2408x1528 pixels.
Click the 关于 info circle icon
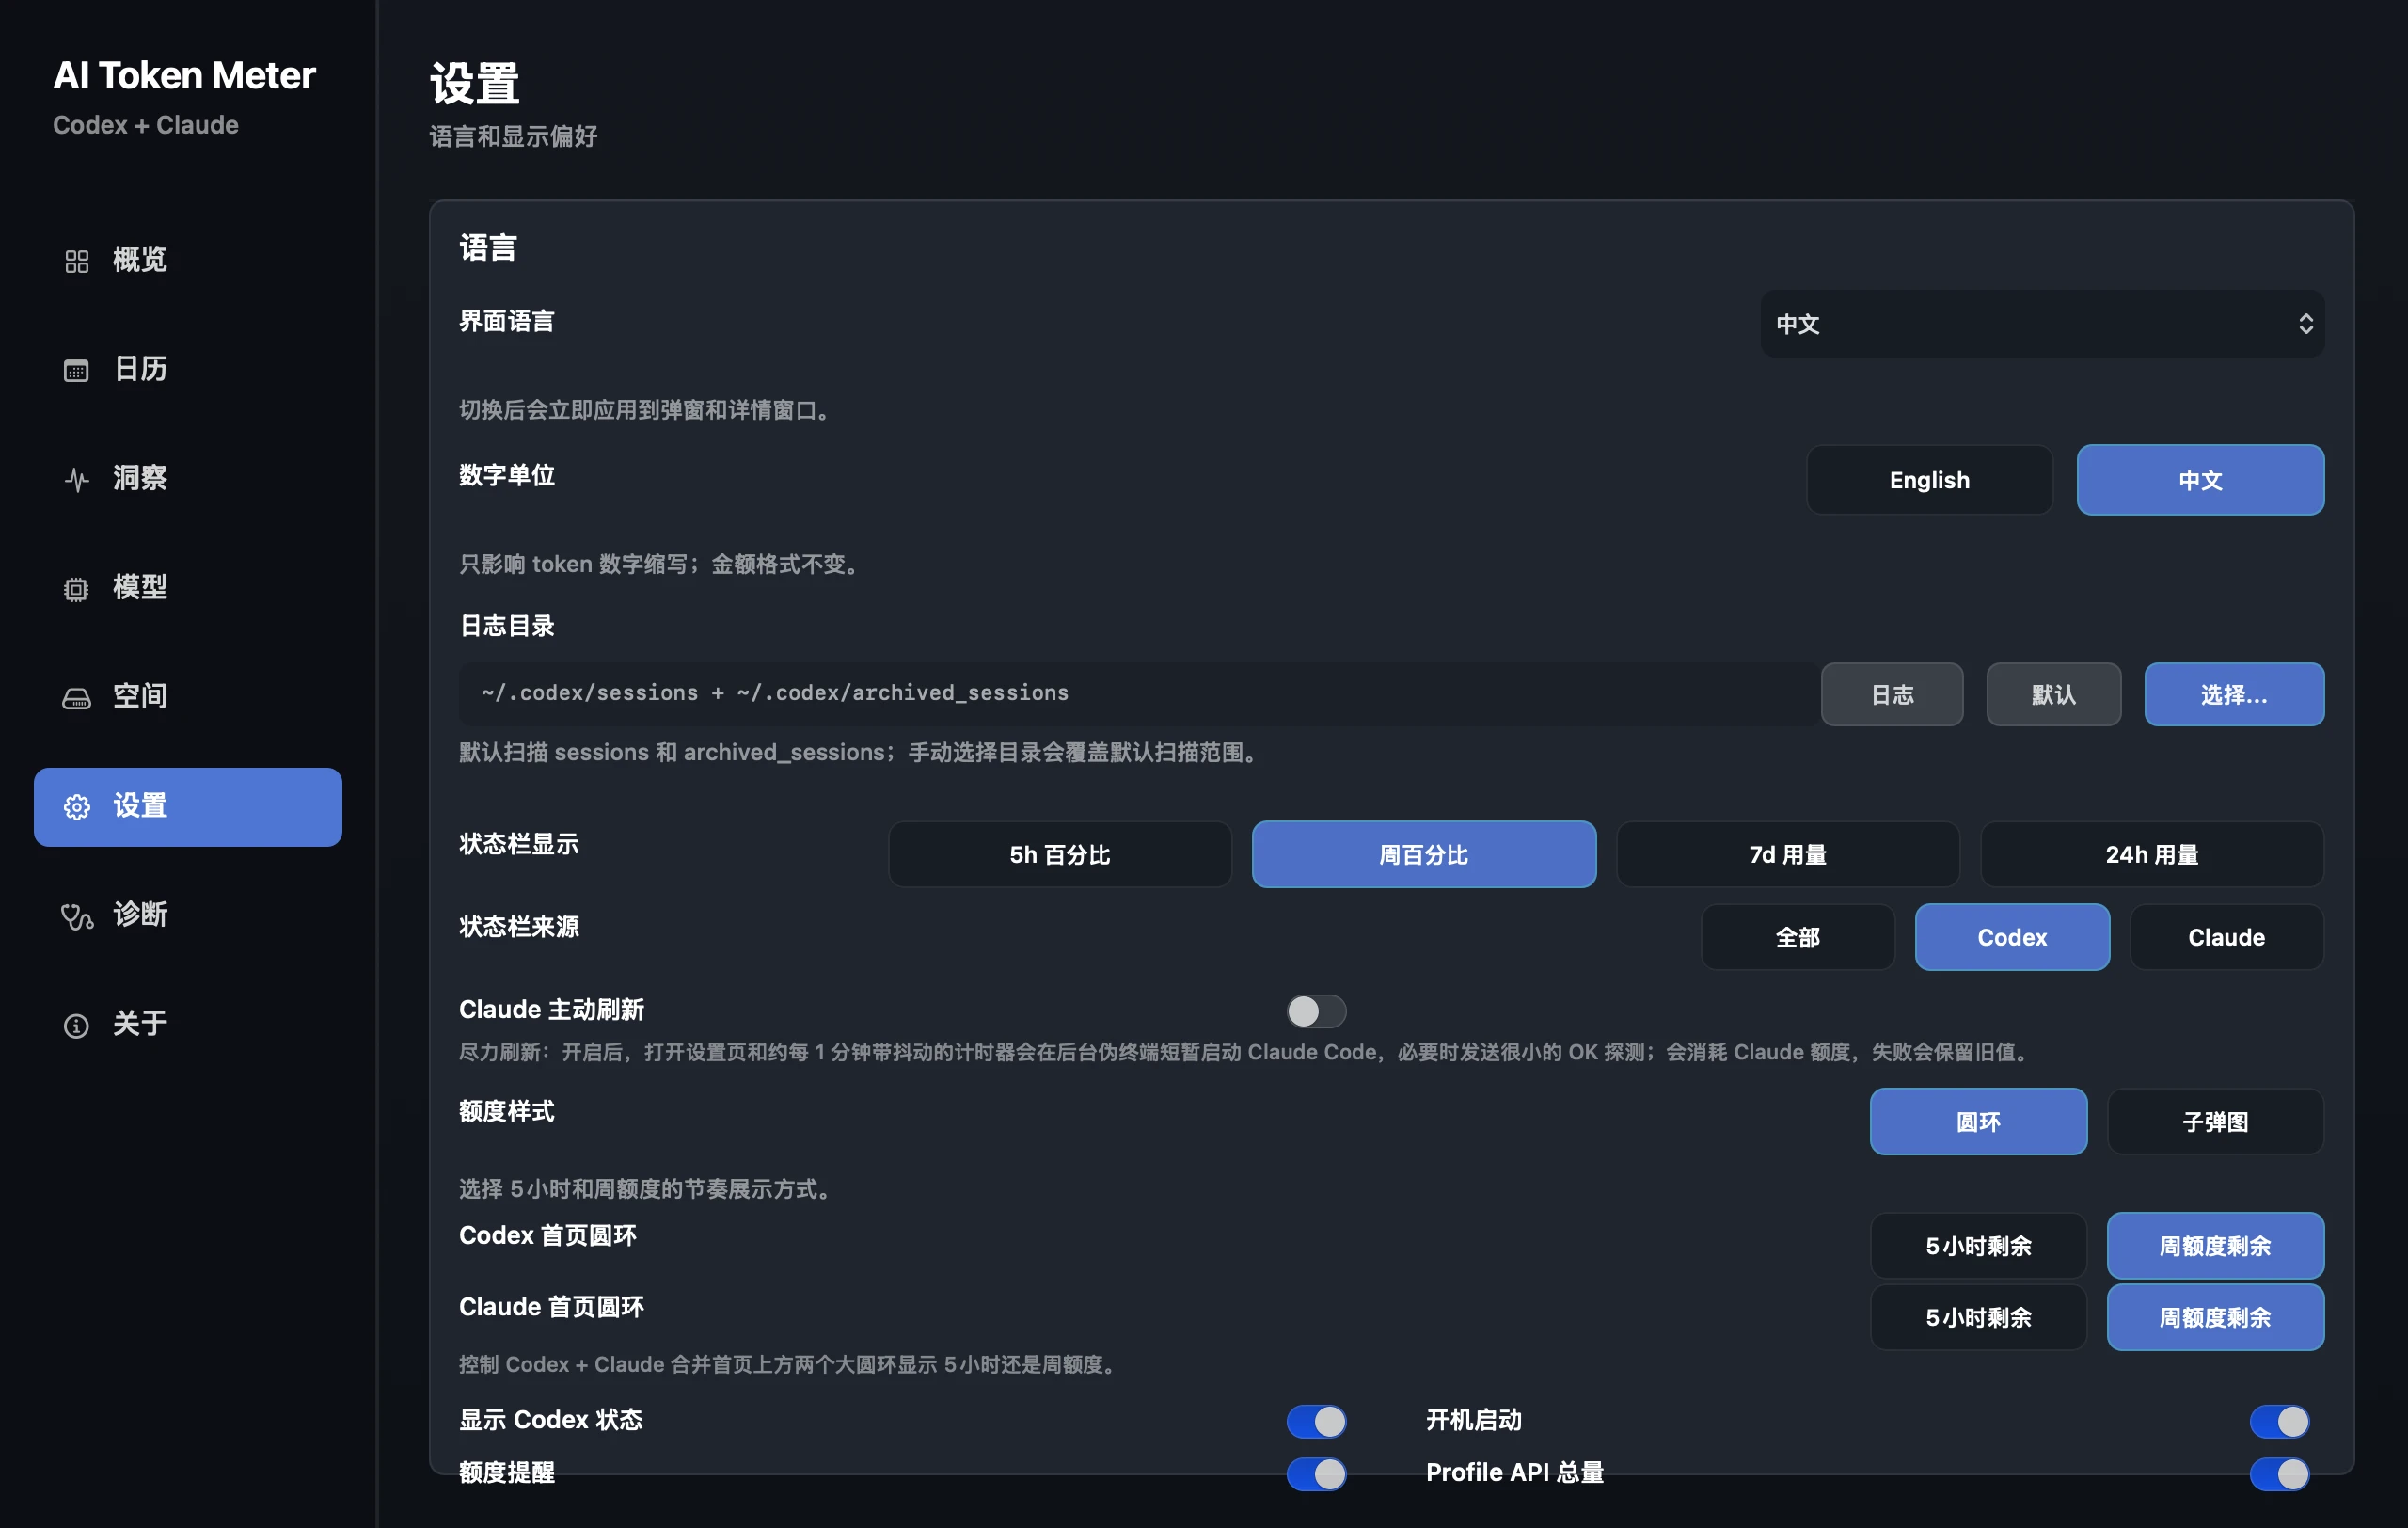pos(77,1025)
